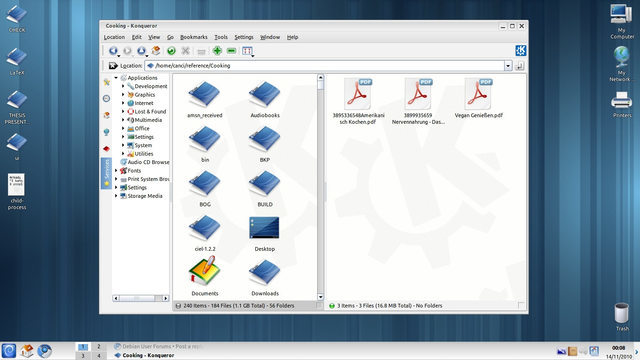Go back with the Back arrow
Screen dimensions: 640x360
(113, 51)
